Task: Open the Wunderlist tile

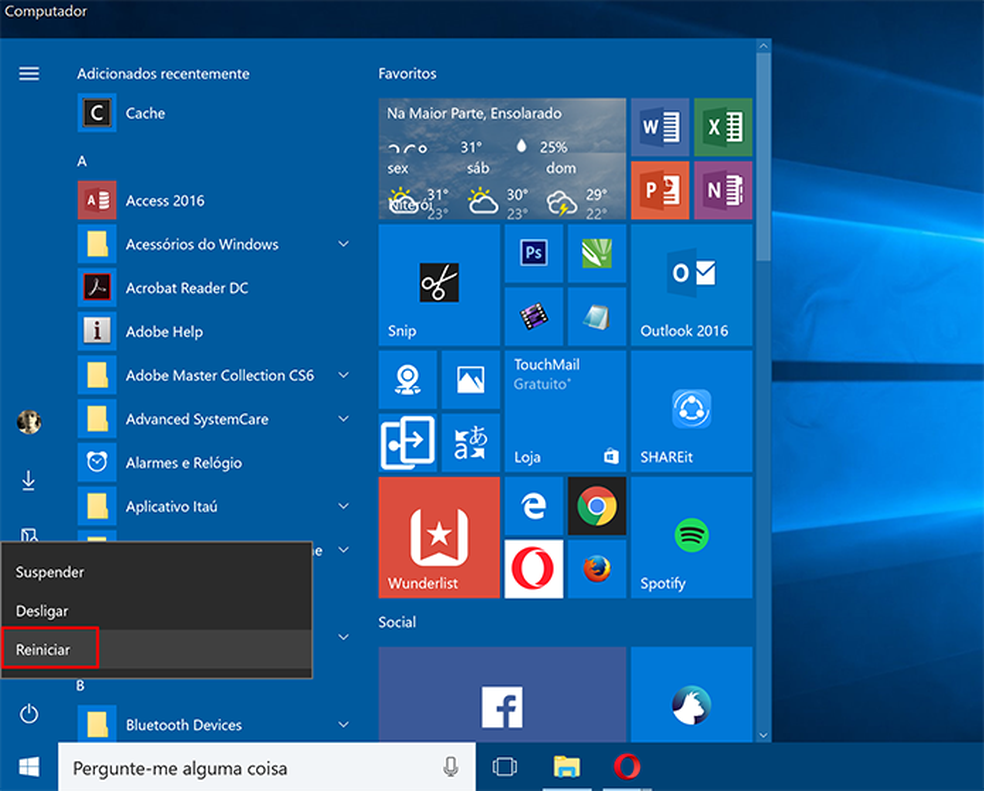Action: 438,537
